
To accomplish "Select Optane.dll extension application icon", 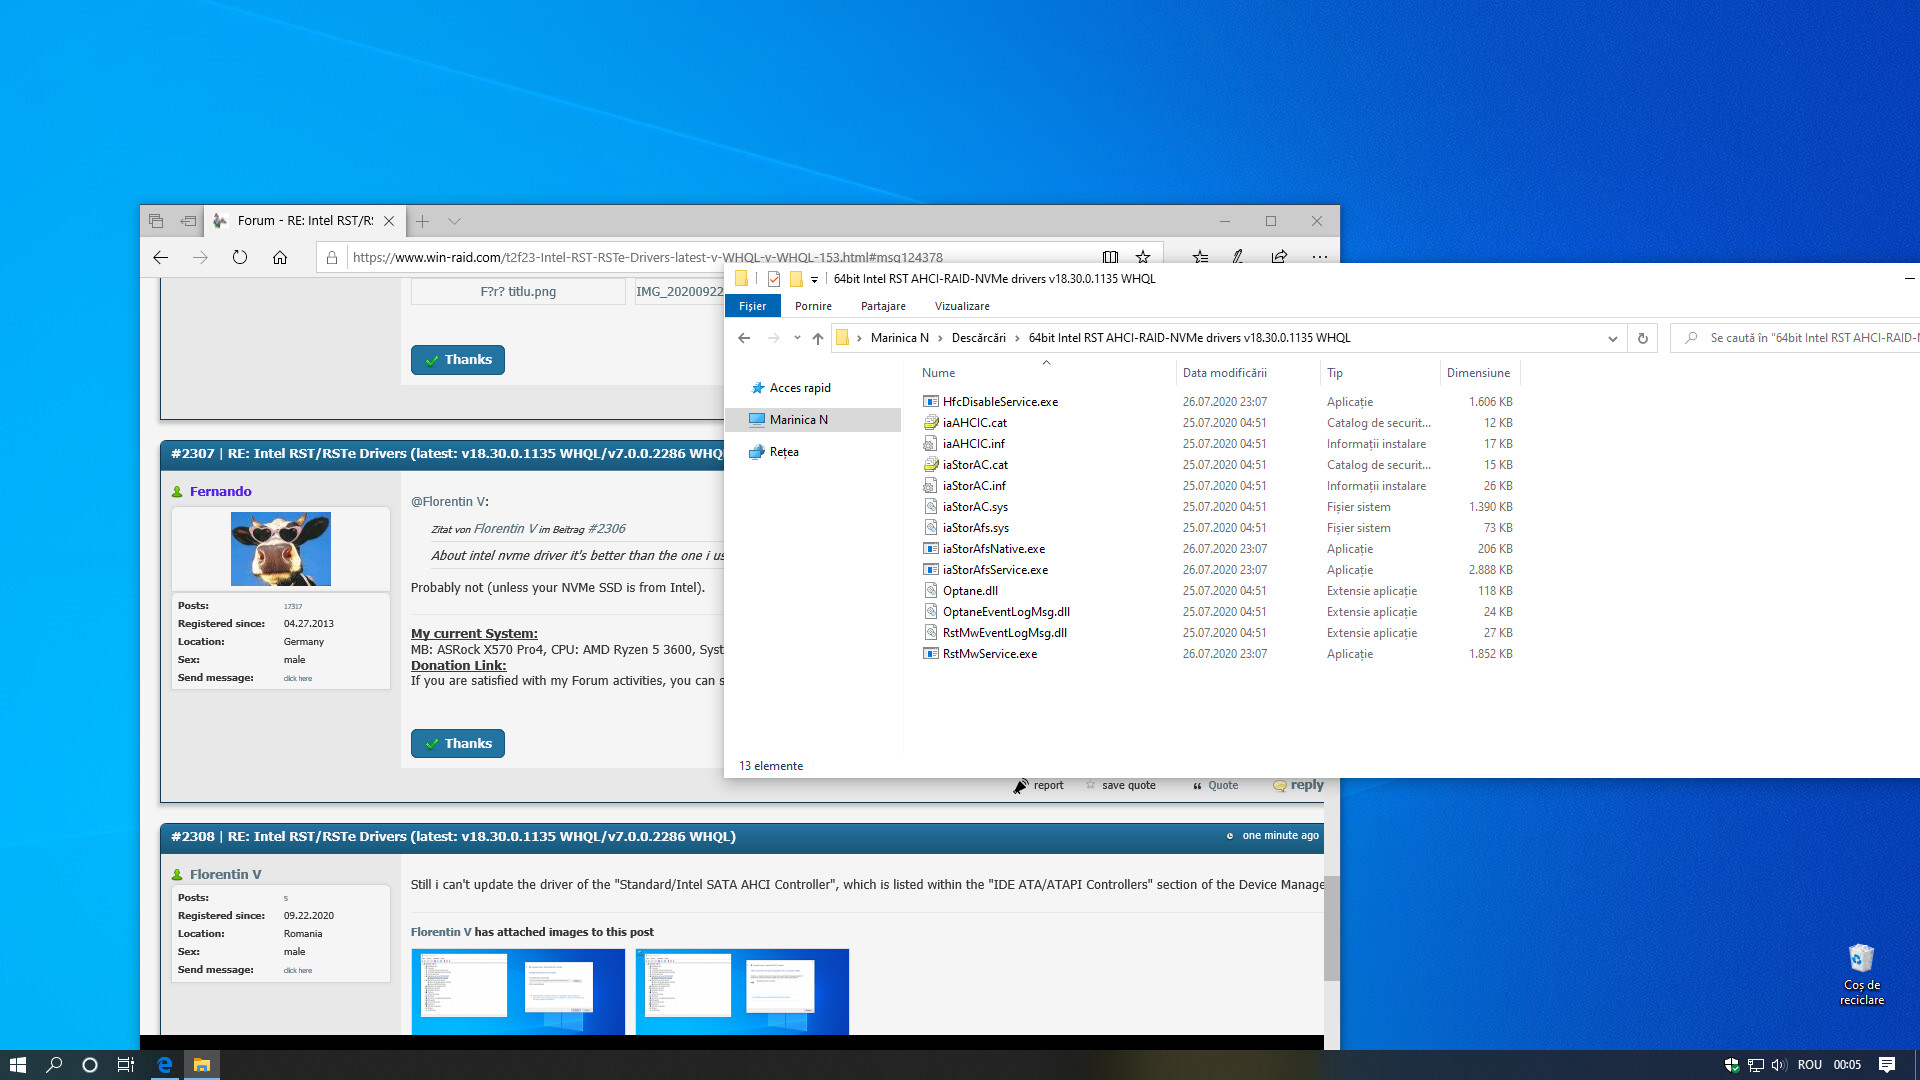I will click(930, 589).
